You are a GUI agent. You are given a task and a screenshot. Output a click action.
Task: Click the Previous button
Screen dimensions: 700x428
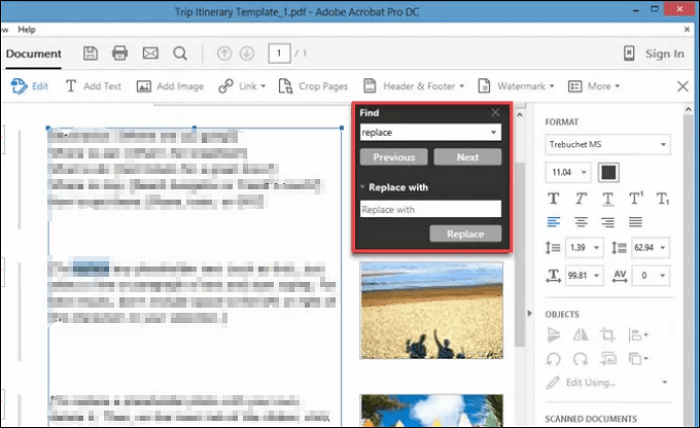click(x=394, y=157)
